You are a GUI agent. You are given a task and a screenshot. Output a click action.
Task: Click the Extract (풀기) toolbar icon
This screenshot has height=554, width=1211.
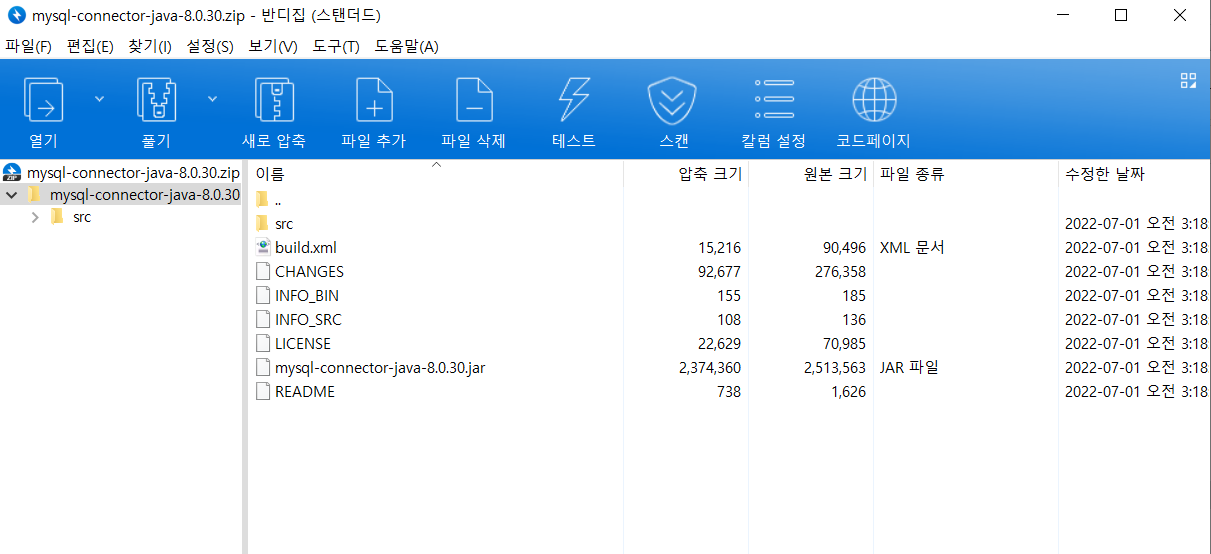click(x=156, y=100)
